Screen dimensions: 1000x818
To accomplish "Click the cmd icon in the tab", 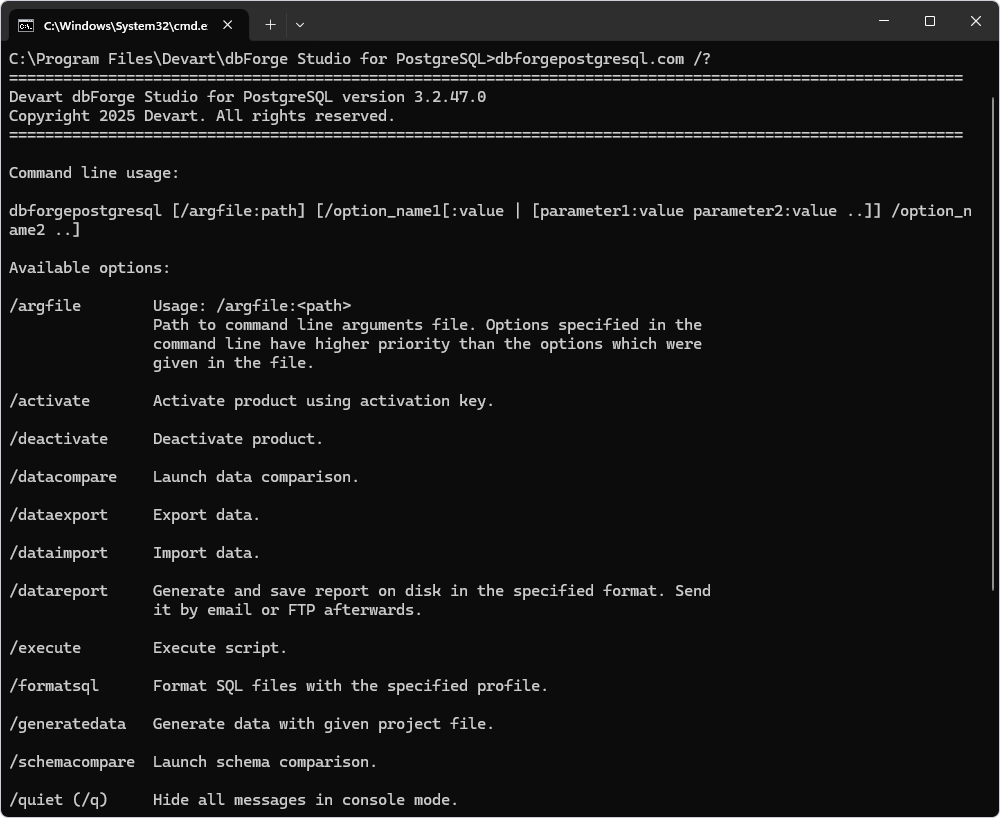I will click(x=26, y=26).
